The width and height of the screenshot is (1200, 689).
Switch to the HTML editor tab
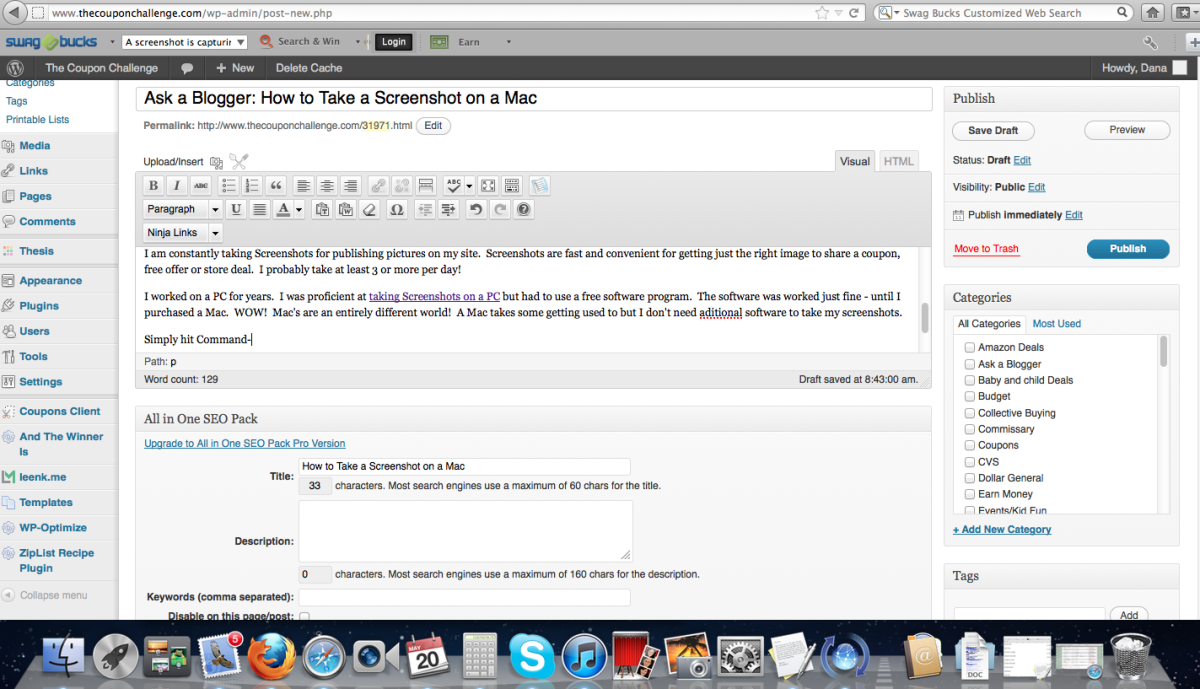click(x=898, y=161)
